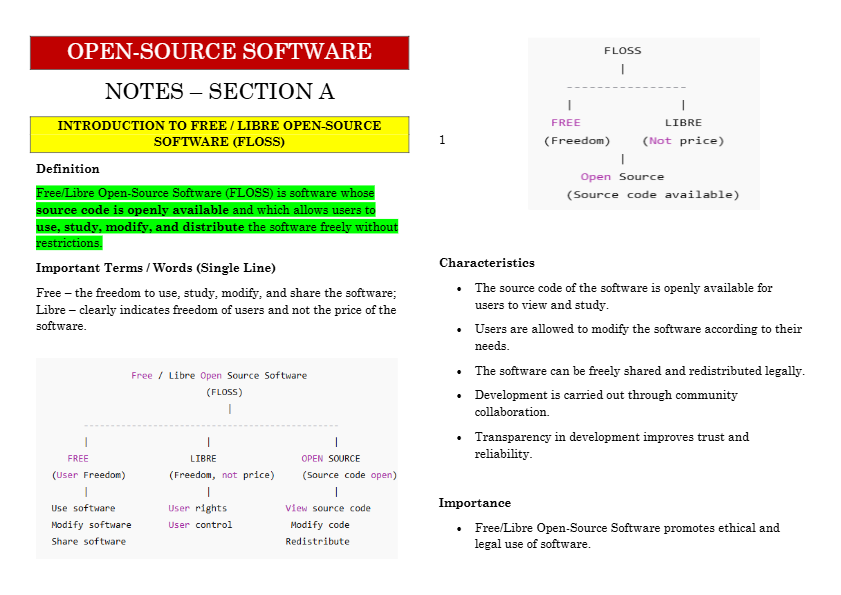Viewport: 841px width, 595px height.
Task: Click the line starting 'Libre – clearly indicates freedom'
Action: click(x=216, y=310)
